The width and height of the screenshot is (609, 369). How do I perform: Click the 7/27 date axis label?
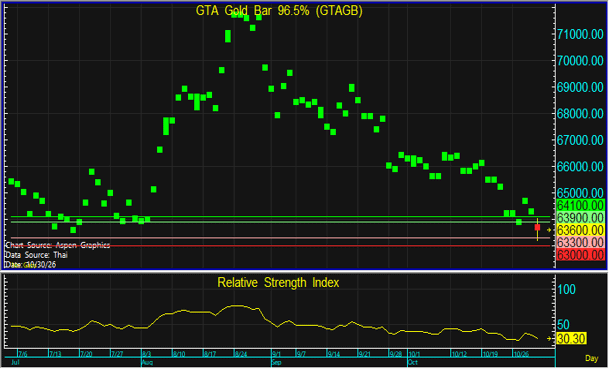[117, 354]
